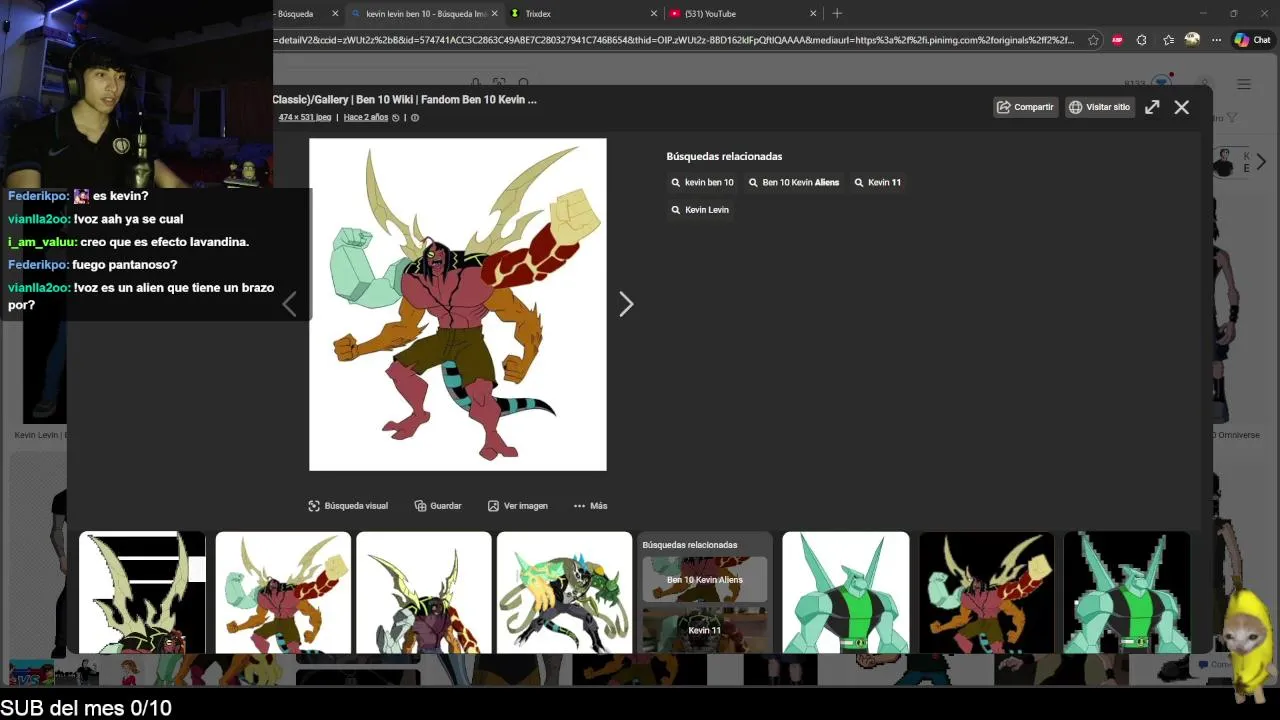Image resolution: width=1280 pixels, height=720 pixels.
Task: Click the right carousel chevron in results
Action: tap(1261, 161)
